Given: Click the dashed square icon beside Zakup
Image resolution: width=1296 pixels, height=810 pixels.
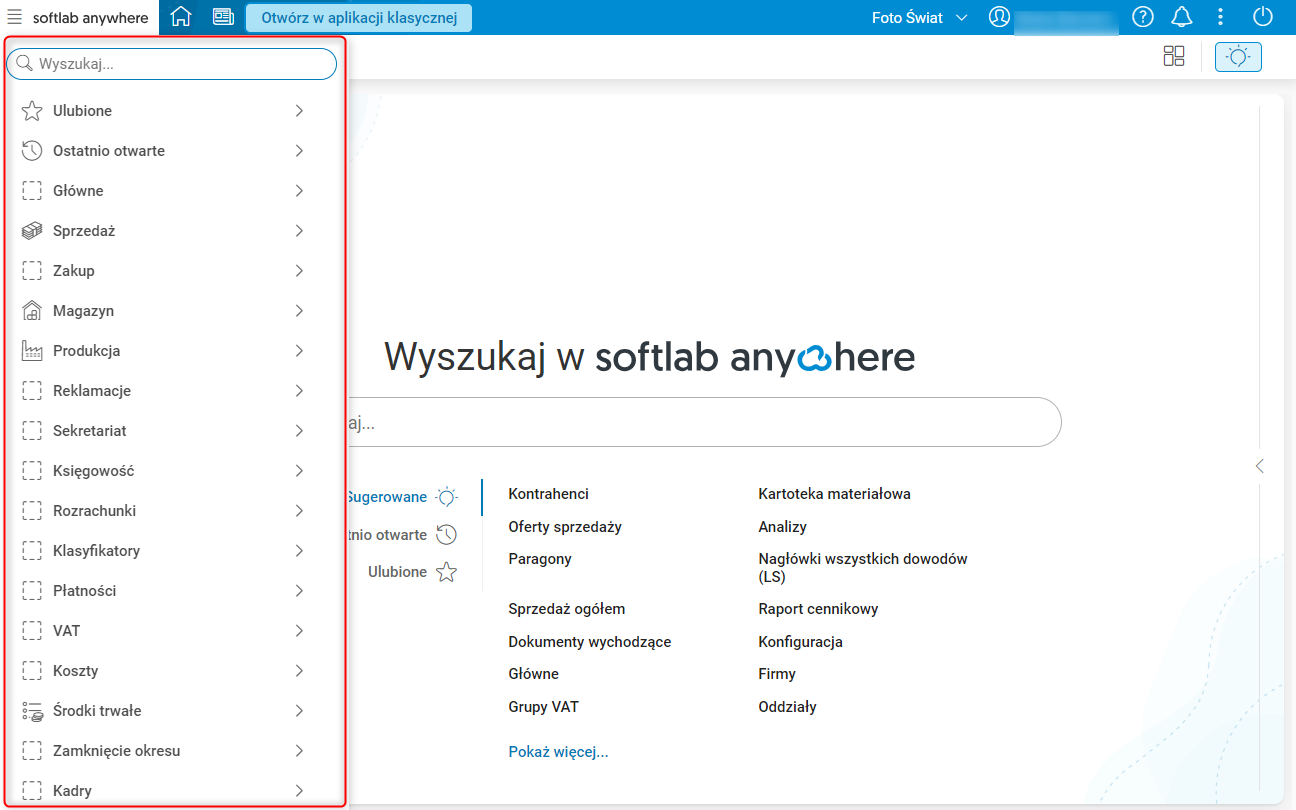Looking at the screenshot, I should click(32, 271).
